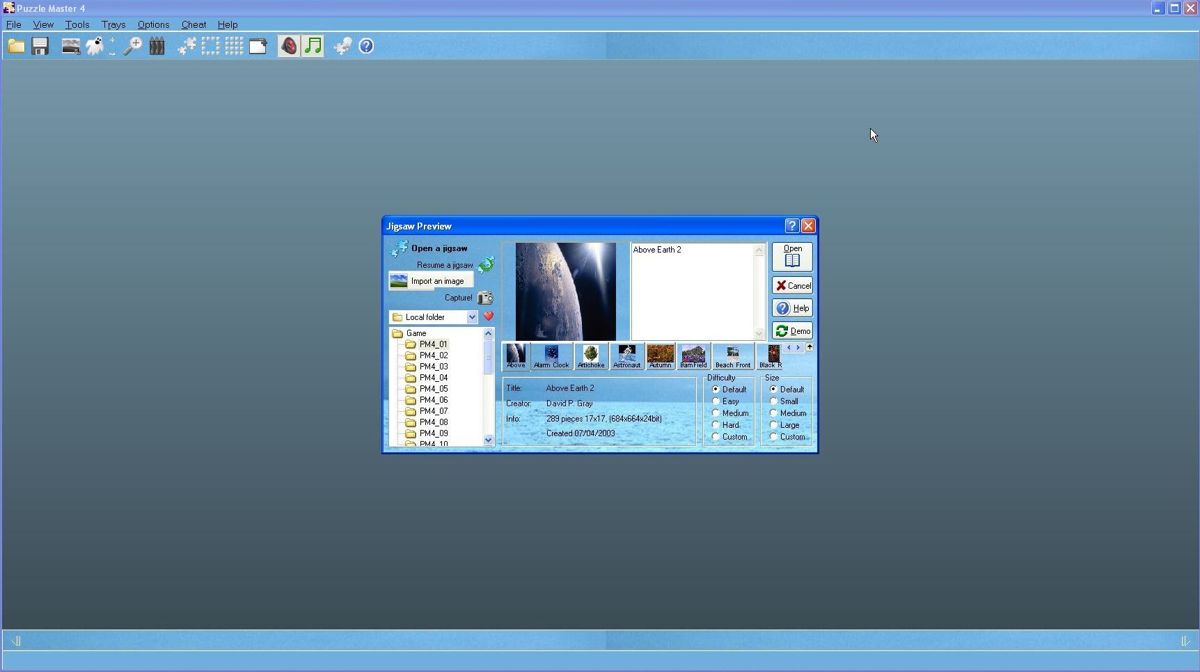Open the Tools menu
This screenshot has width=1200, height=672.
coord(77,24)
